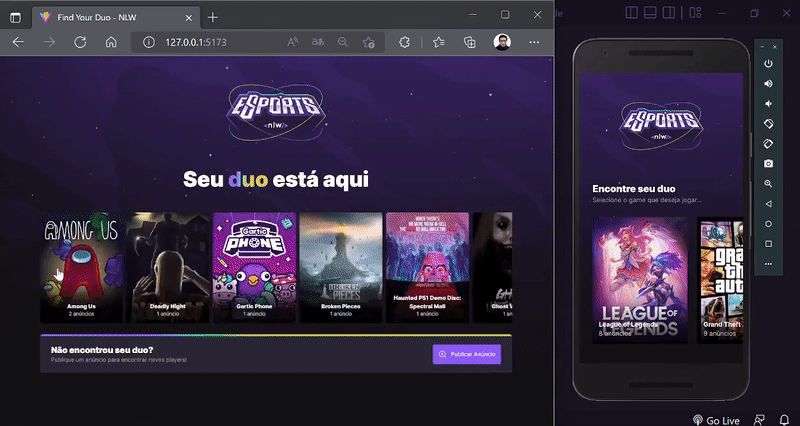Tap the emulator Overview square
The height and width of the screenshot is (426, 800).
768,244
